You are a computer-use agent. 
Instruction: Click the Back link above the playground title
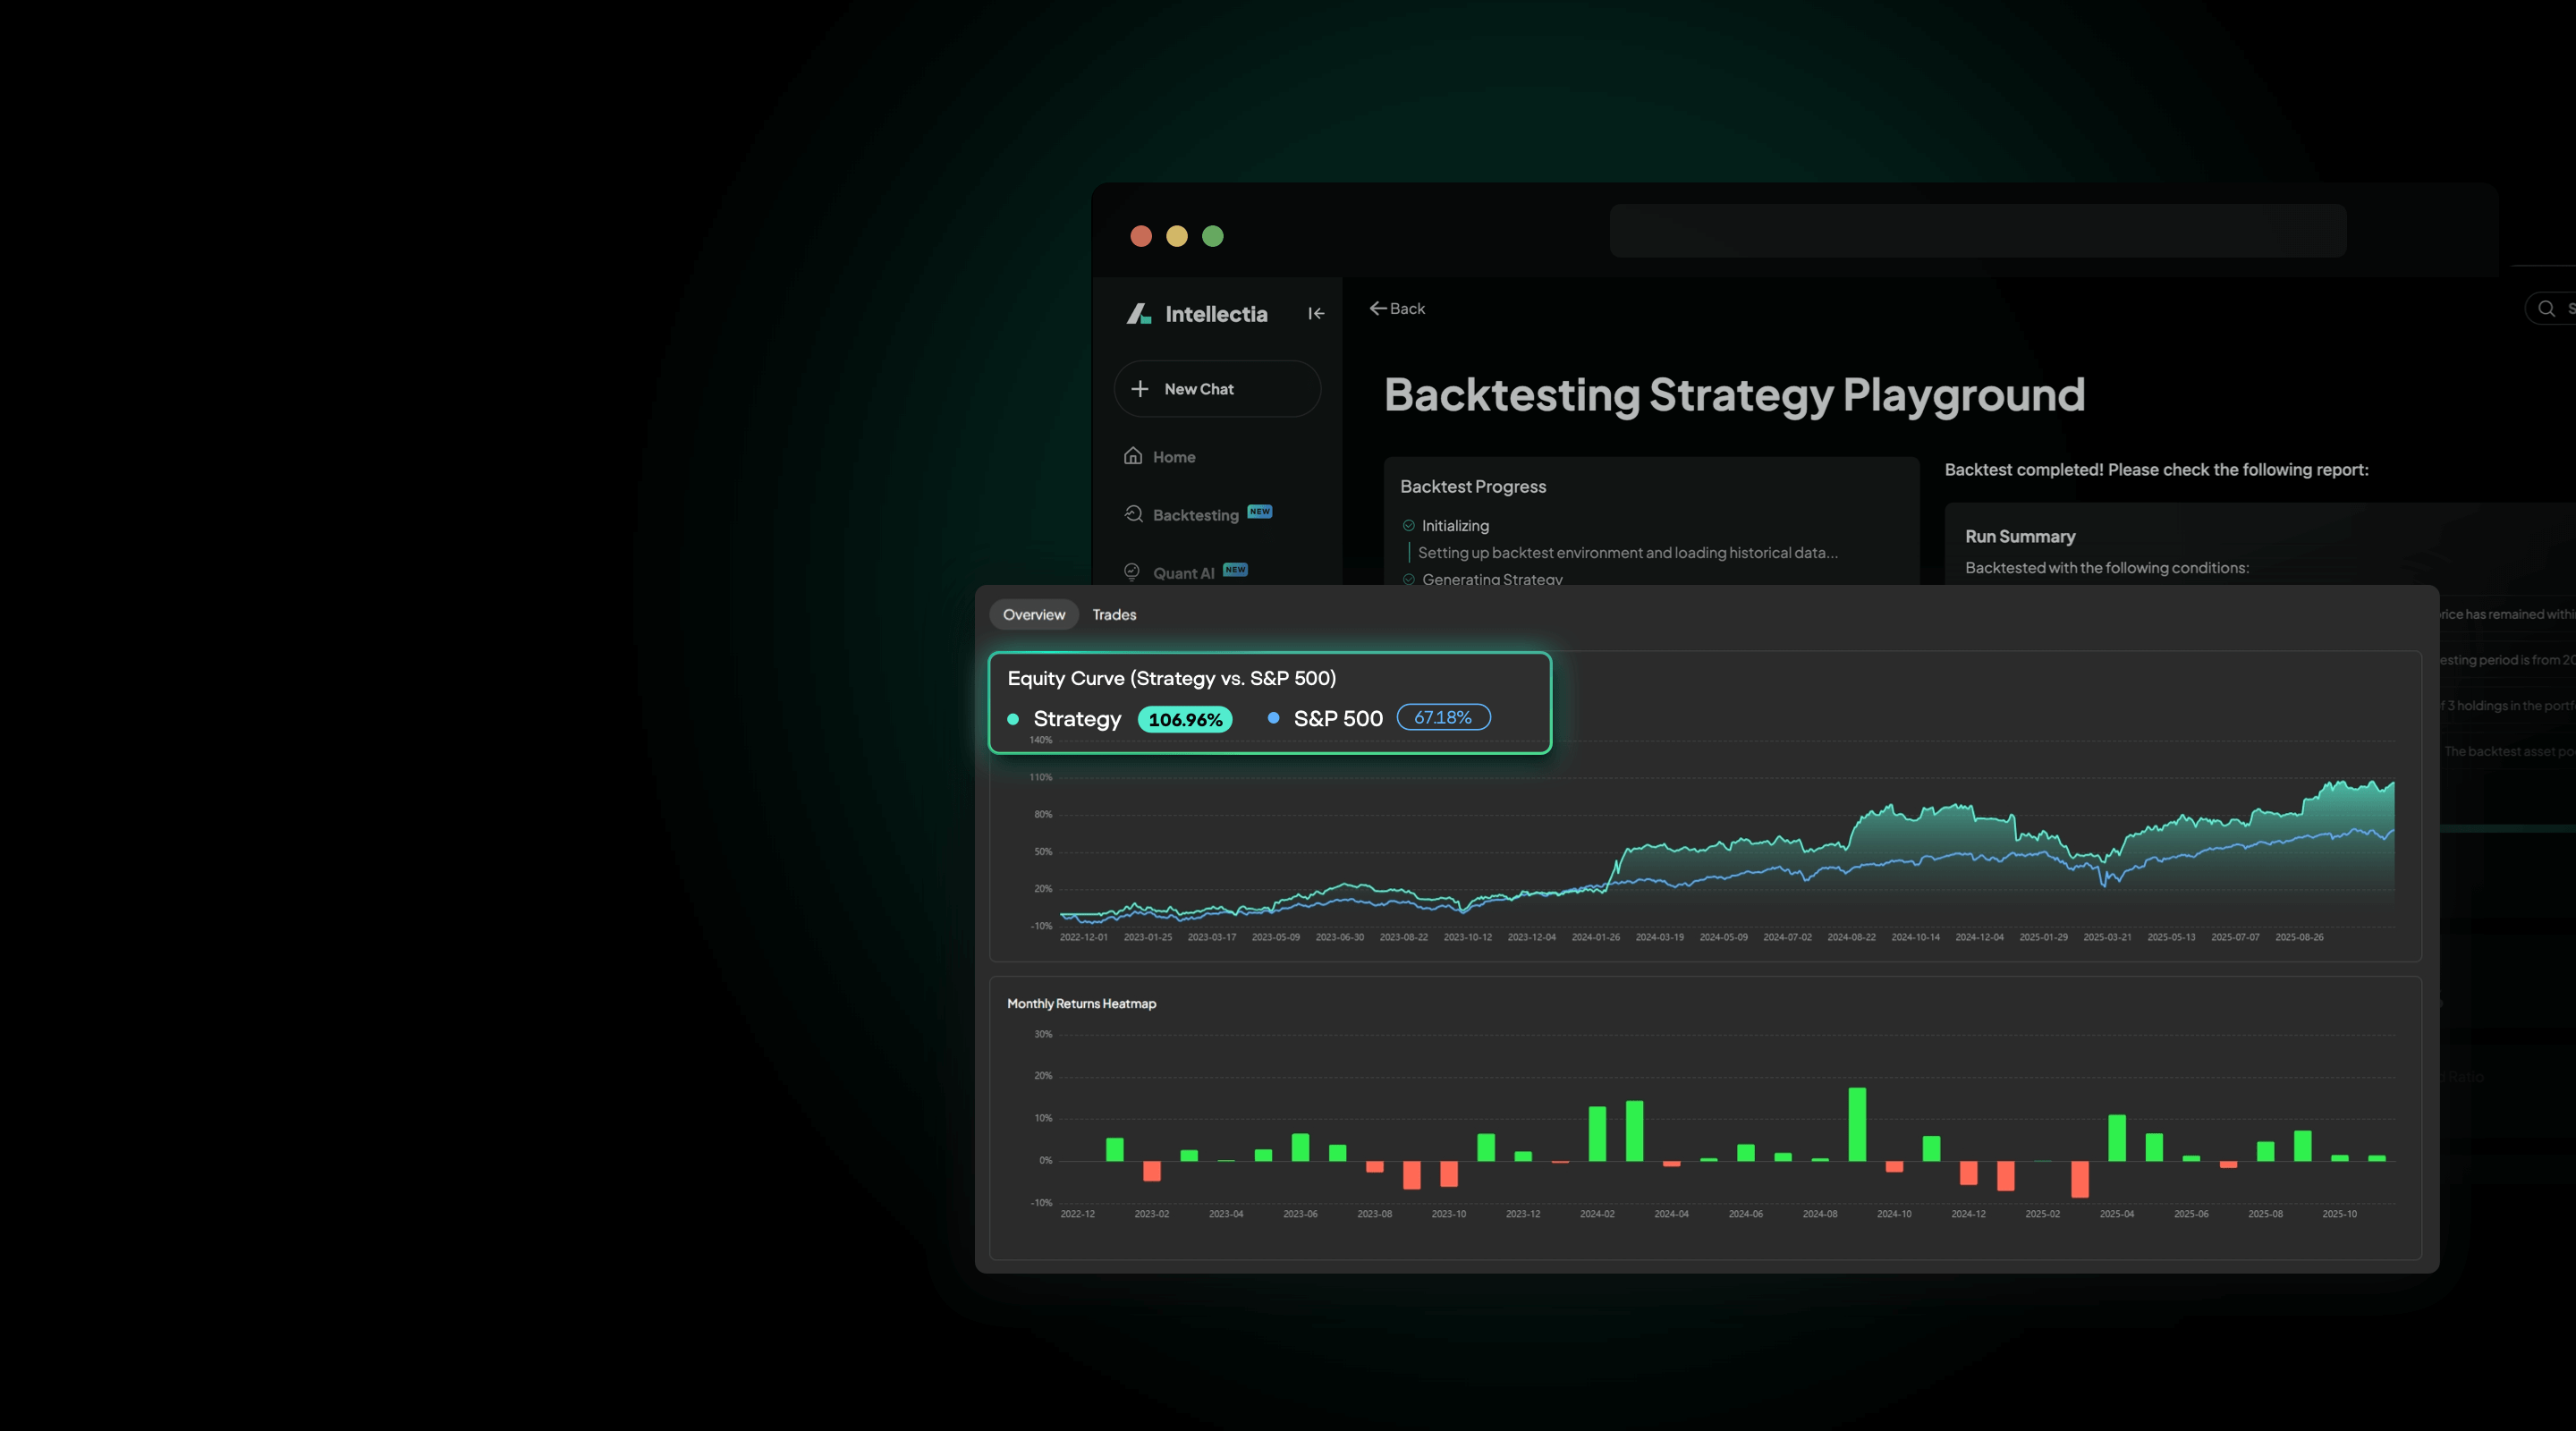point(1397,308)
